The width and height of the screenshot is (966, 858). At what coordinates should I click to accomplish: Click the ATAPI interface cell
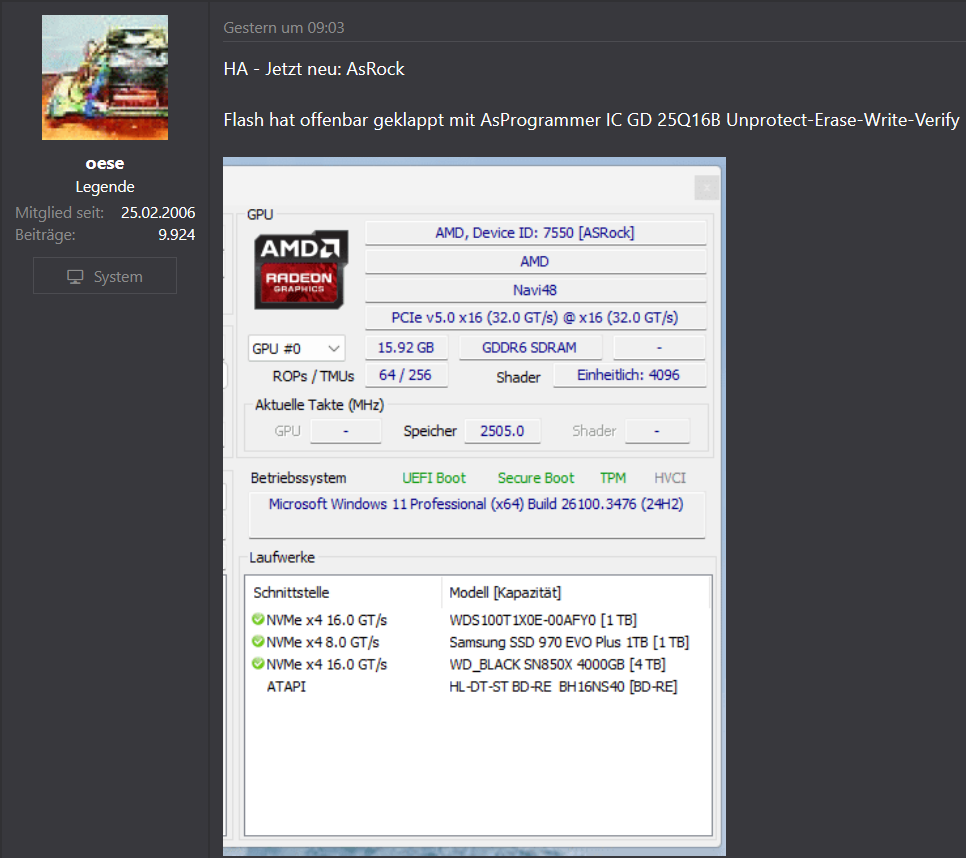(286, 686)
